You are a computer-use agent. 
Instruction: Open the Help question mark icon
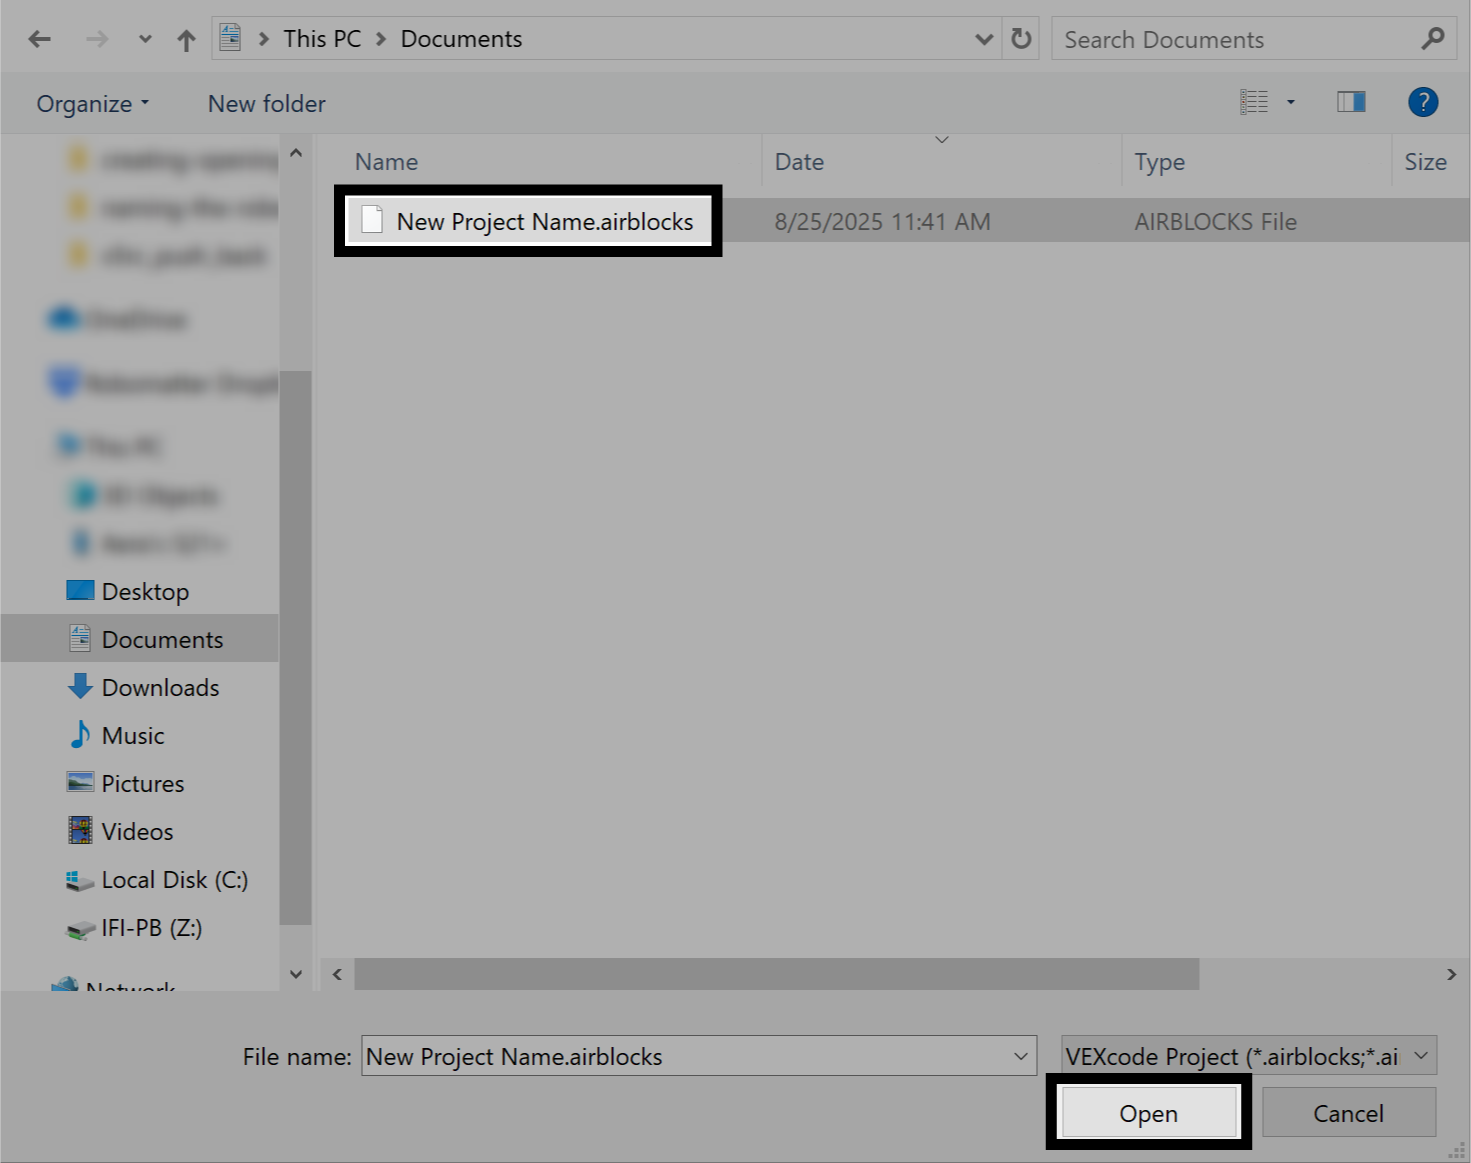[x=1422, y=101]
